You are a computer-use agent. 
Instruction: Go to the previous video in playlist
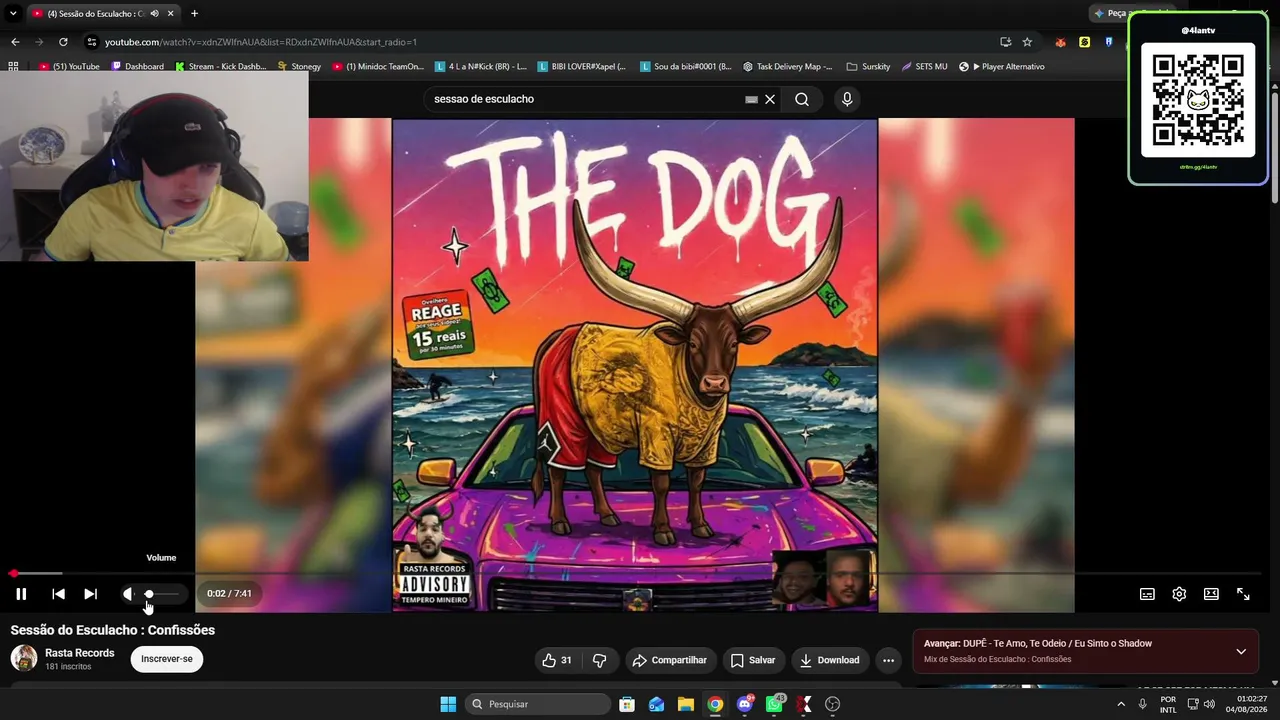[58, 594]
